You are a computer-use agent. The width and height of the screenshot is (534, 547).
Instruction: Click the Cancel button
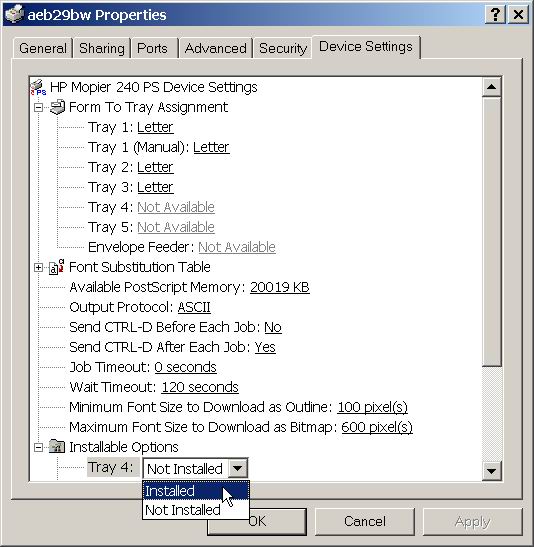[365, 521]
